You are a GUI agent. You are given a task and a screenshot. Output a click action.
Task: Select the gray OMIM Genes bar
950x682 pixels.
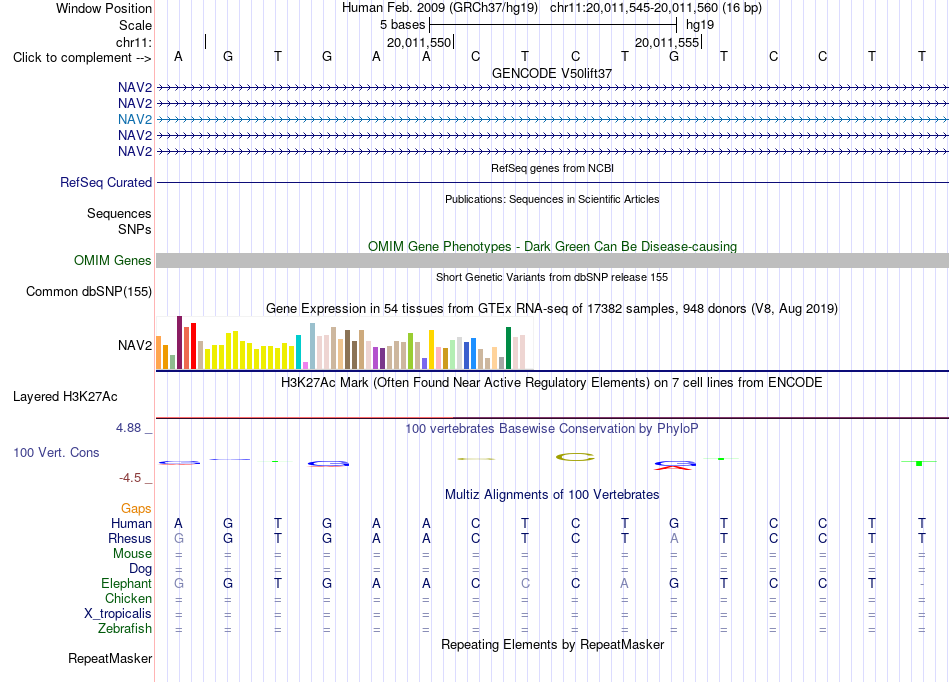pos(552,260)
